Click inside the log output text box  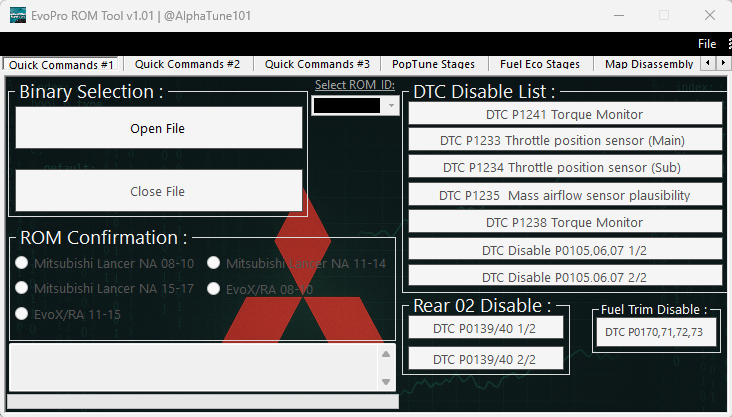[x=193, y=368]
